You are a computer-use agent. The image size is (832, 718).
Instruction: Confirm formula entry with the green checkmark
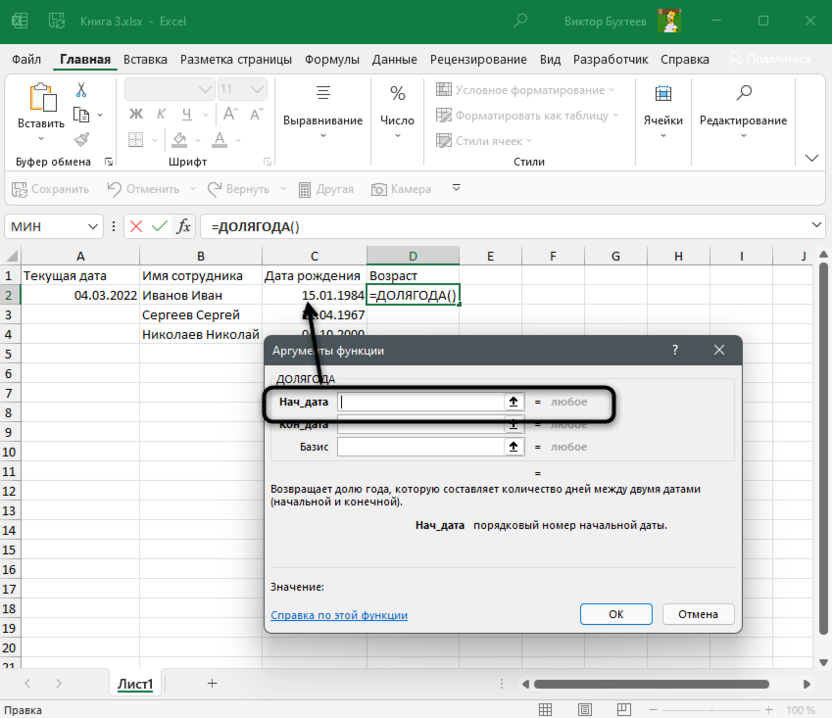tap(159, 227)
